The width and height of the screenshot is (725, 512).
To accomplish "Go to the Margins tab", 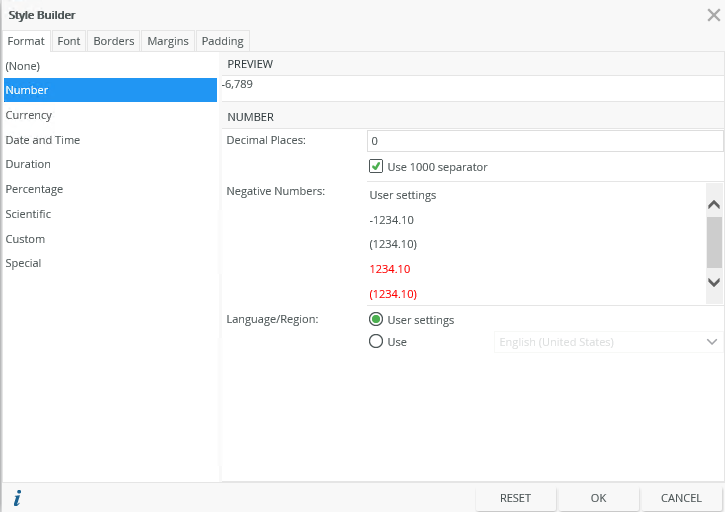I will tap(168, 41).
